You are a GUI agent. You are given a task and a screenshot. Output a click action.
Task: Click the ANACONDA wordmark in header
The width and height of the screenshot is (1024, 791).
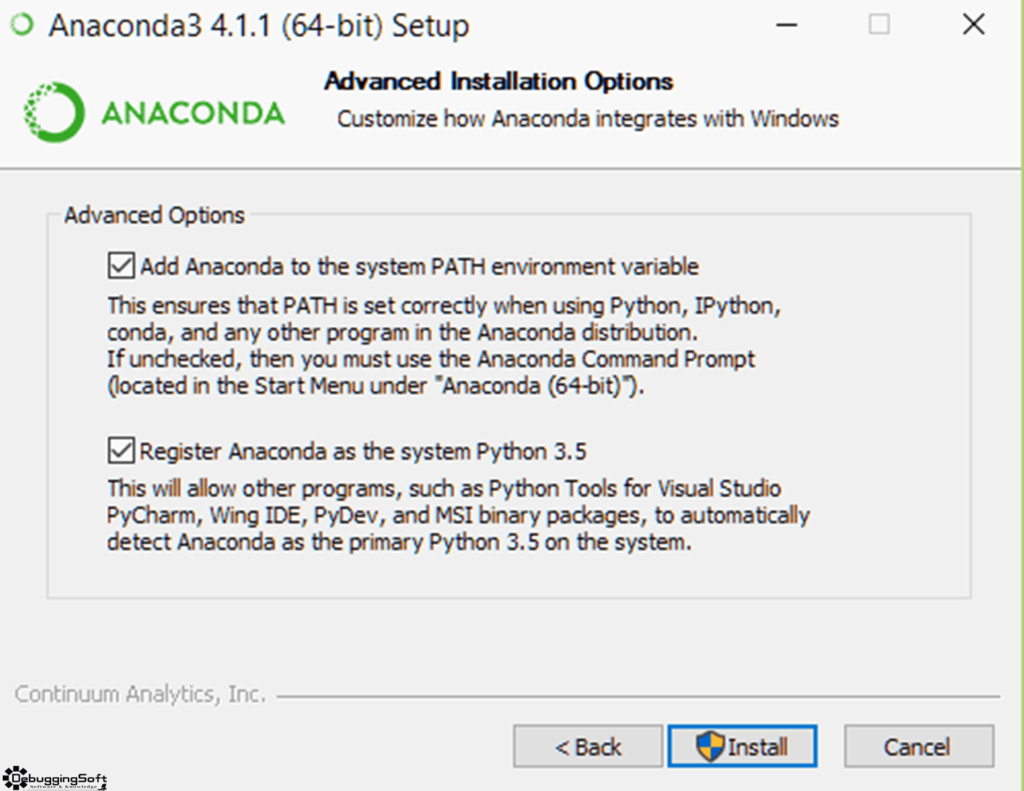click(193, 113)
